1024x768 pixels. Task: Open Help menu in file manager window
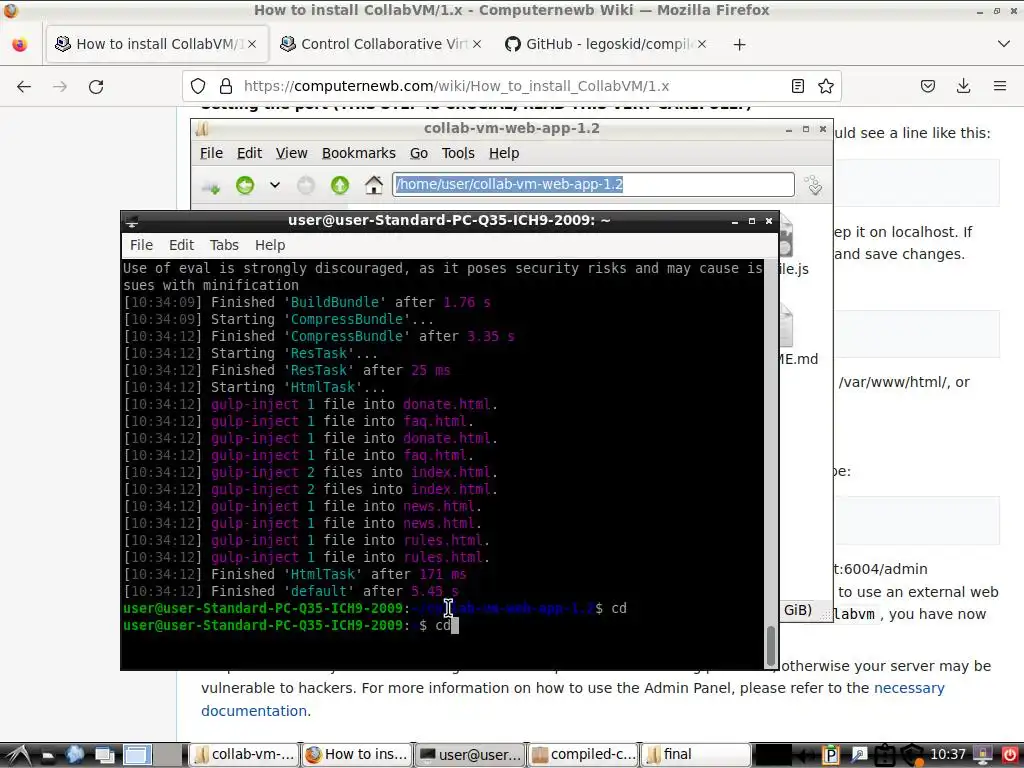(x=504, y=153)
